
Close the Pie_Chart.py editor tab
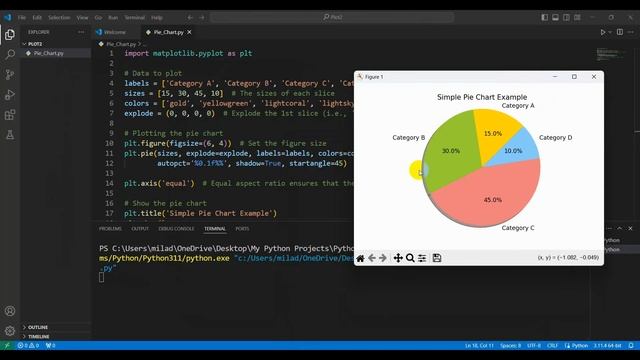click(x=189, y=32)
